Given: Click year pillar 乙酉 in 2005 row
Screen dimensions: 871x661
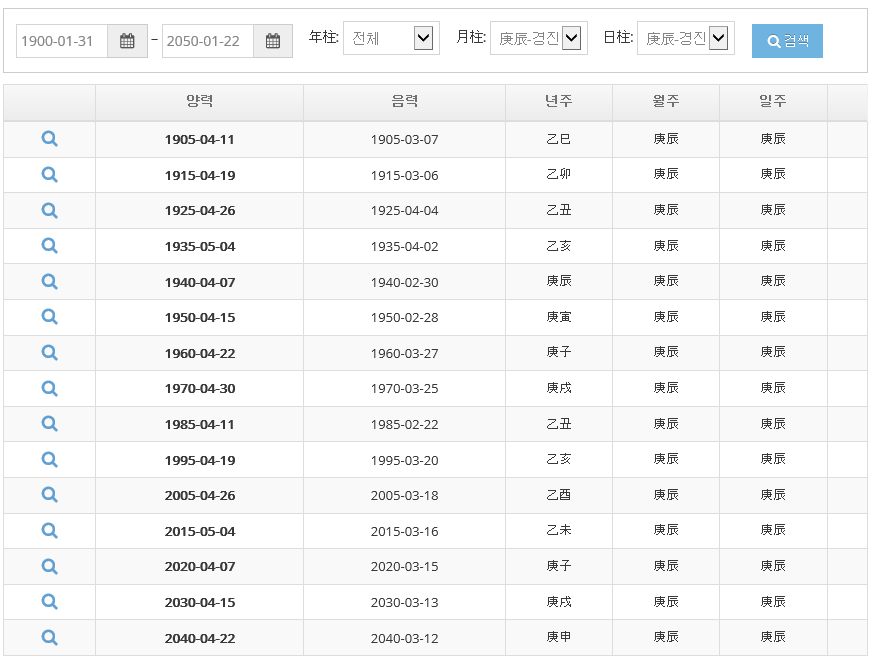Looking at the screenshot, I should (x=559, y=495).
